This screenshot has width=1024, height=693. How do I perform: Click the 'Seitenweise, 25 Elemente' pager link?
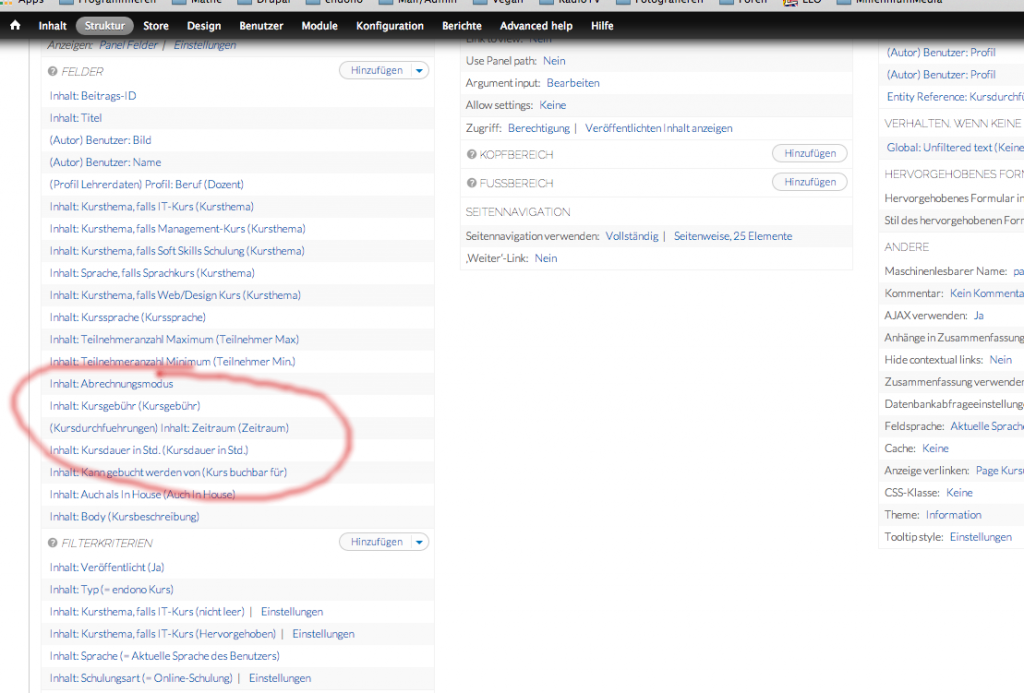[732, 236]
